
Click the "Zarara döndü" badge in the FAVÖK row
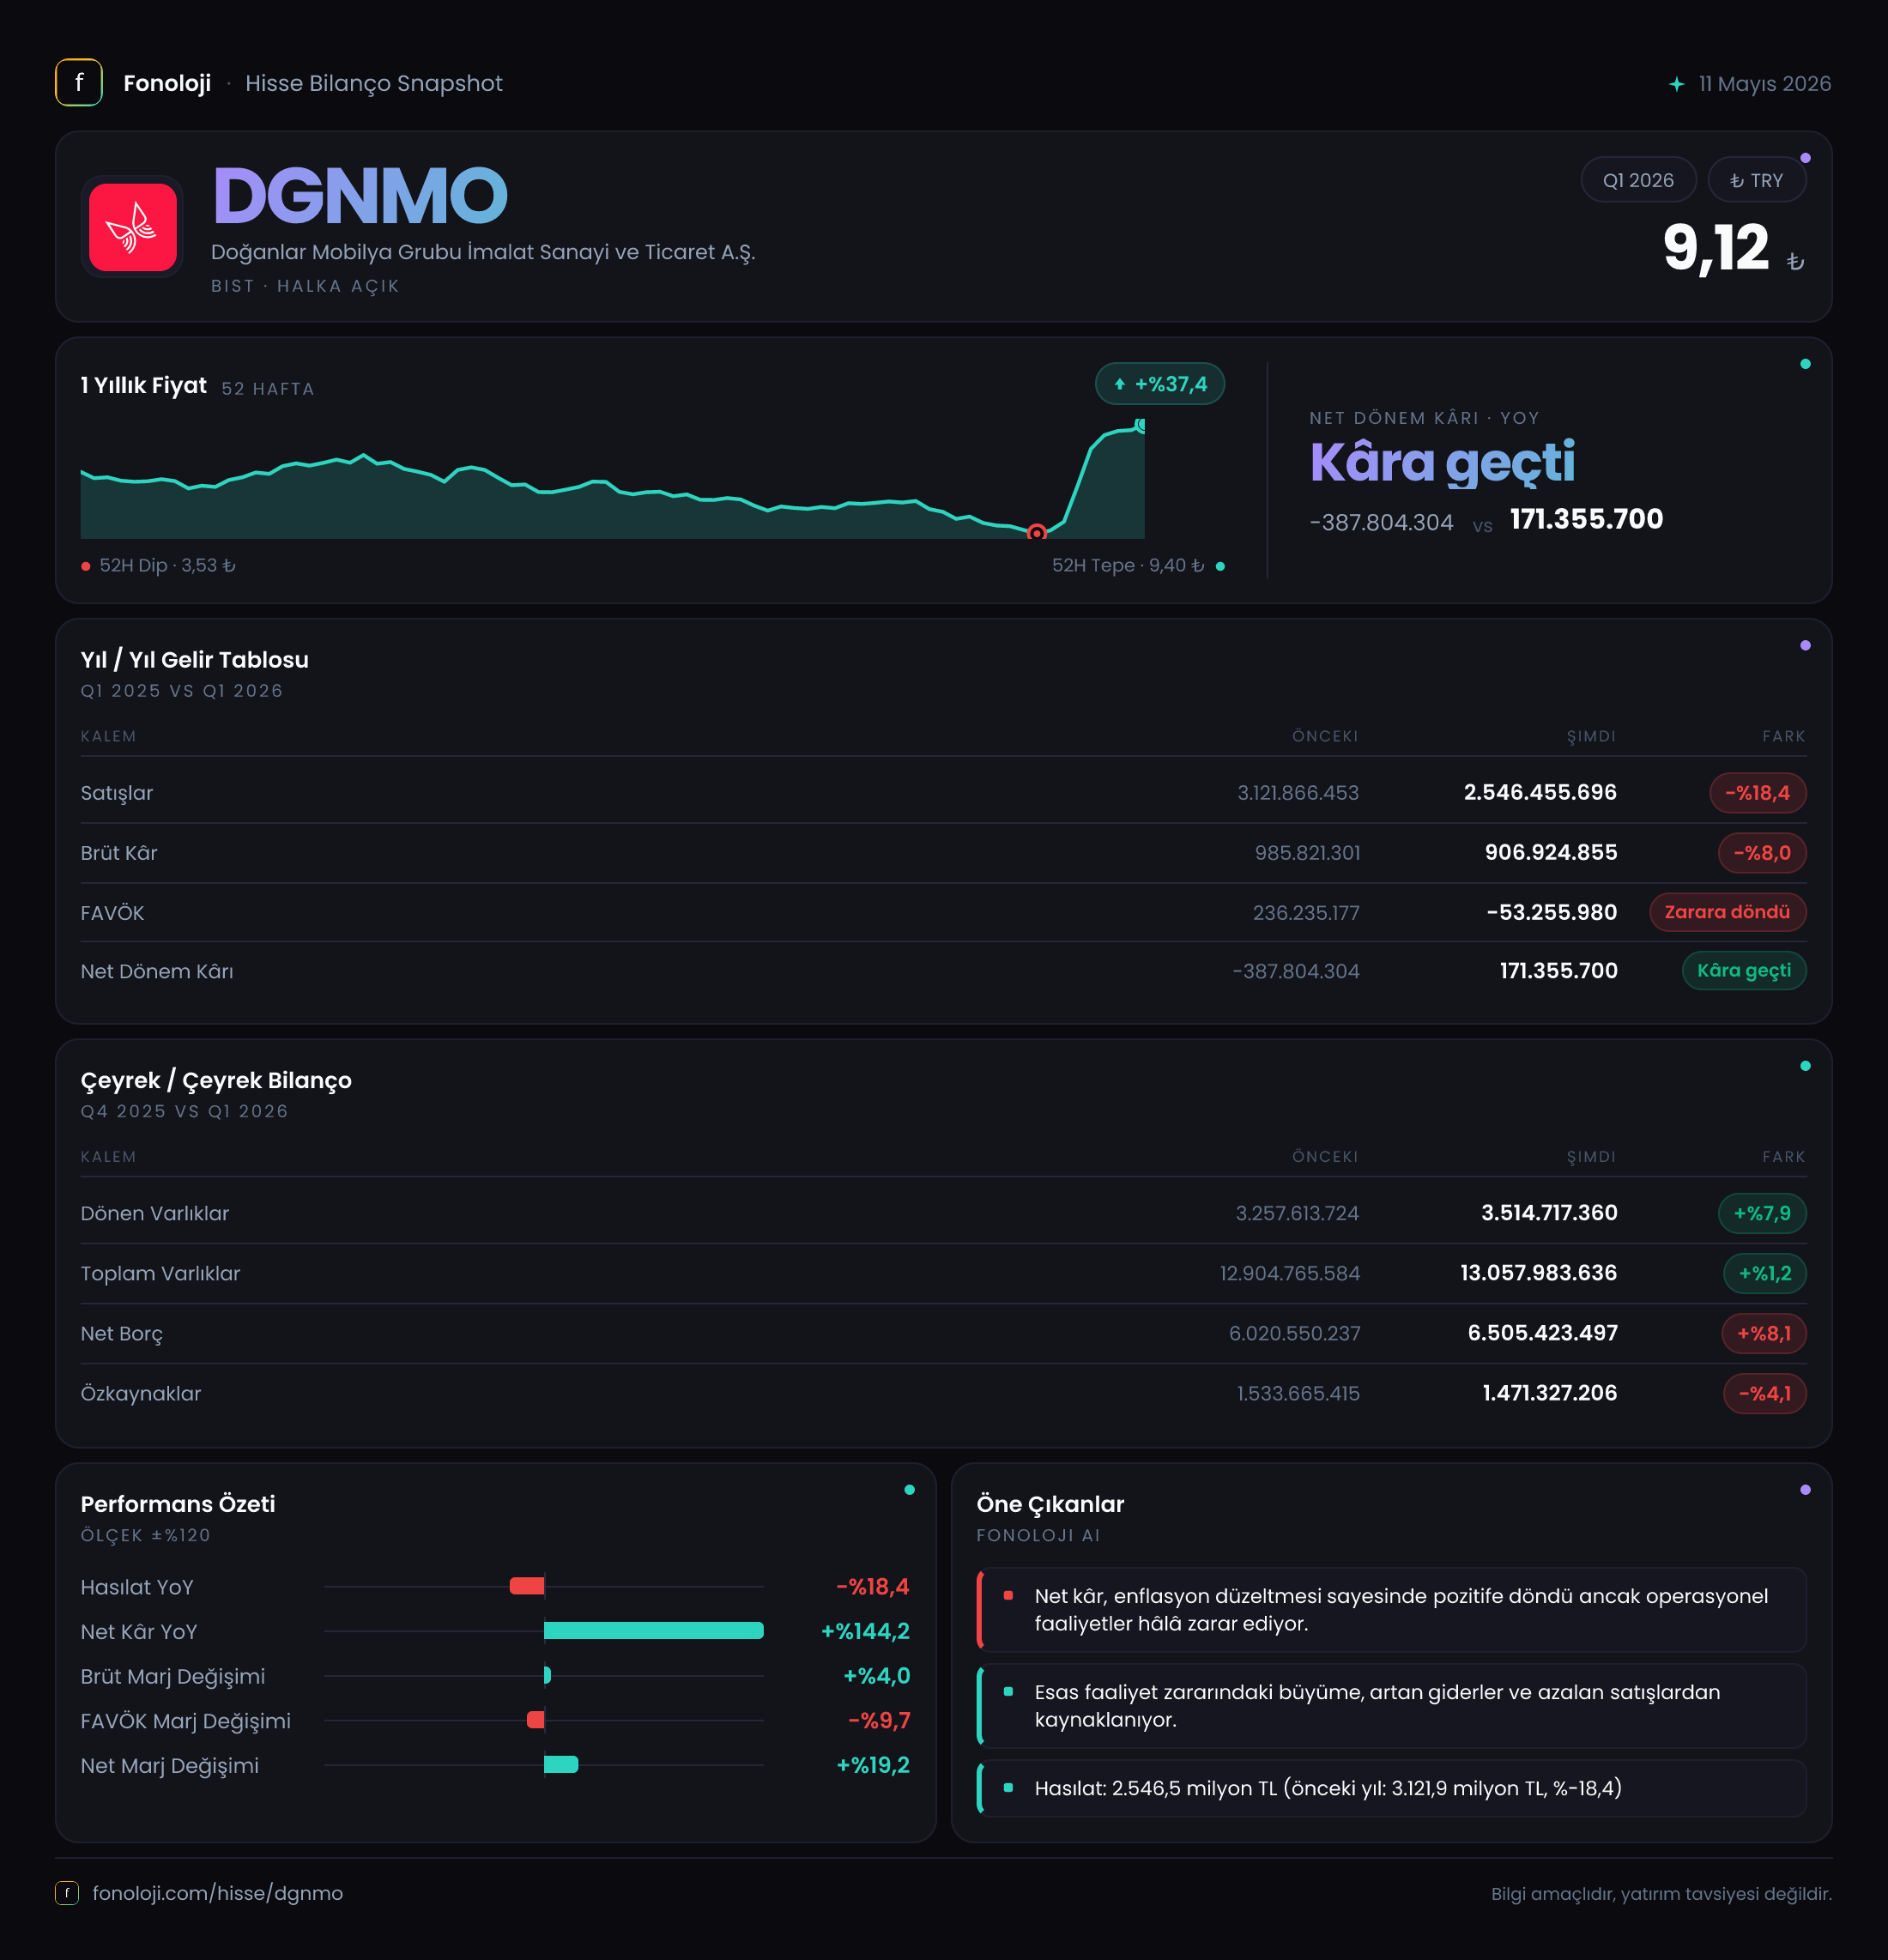(1727, 912)
